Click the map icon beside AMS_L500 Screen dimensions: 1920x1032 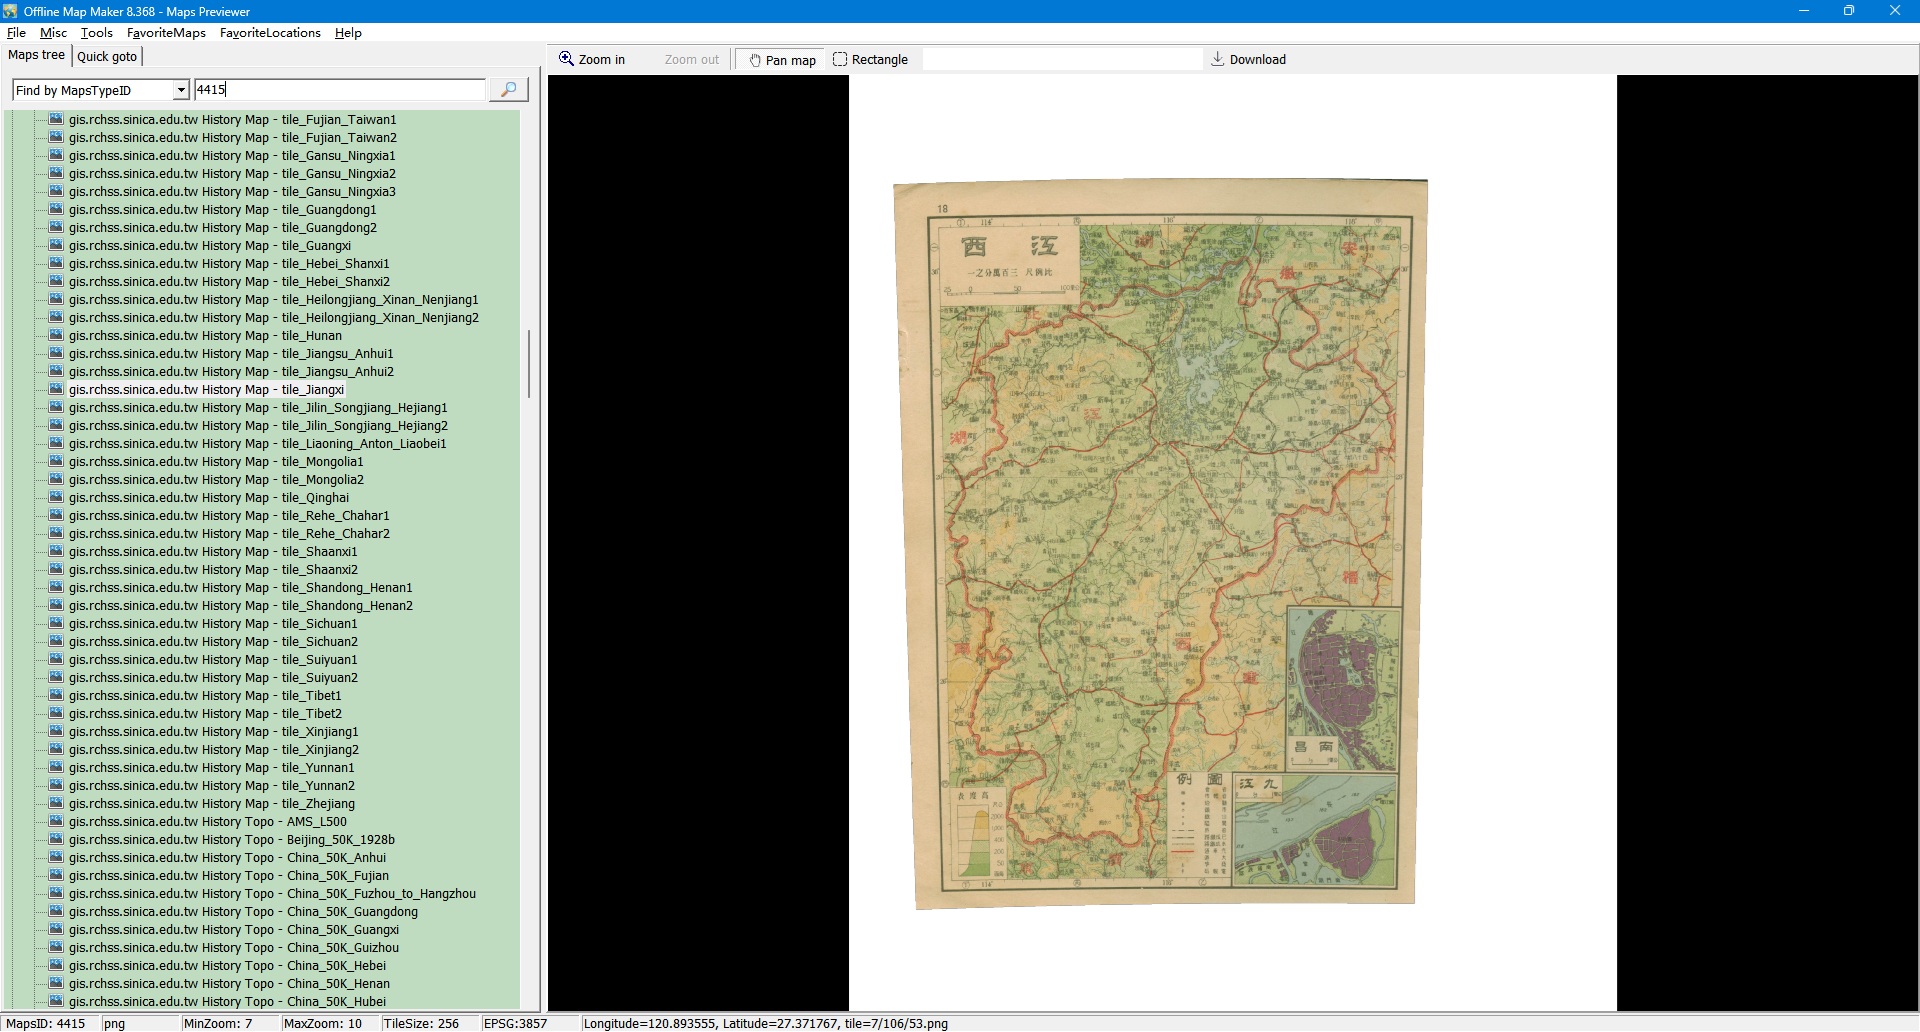[x=56, y=822]
